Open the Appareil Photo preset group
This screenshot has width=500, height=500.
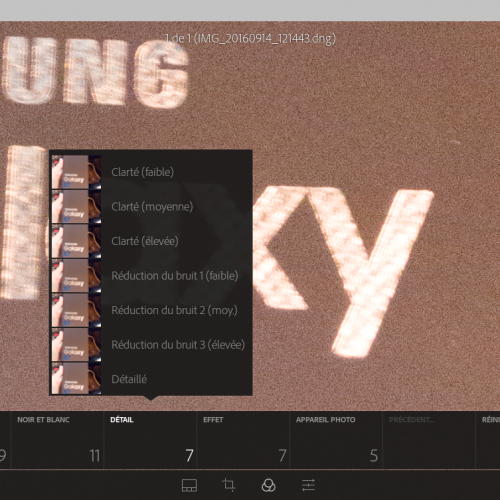(336, 440)
